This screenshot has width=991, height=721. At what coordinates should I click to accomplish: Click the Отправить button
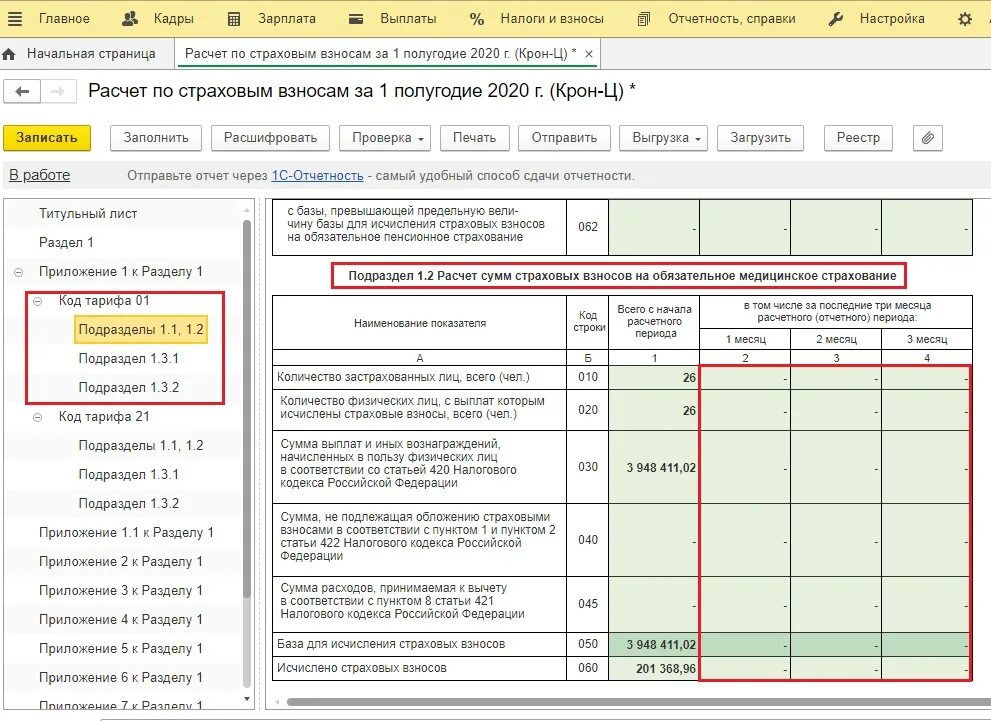[x=564, y=138]
